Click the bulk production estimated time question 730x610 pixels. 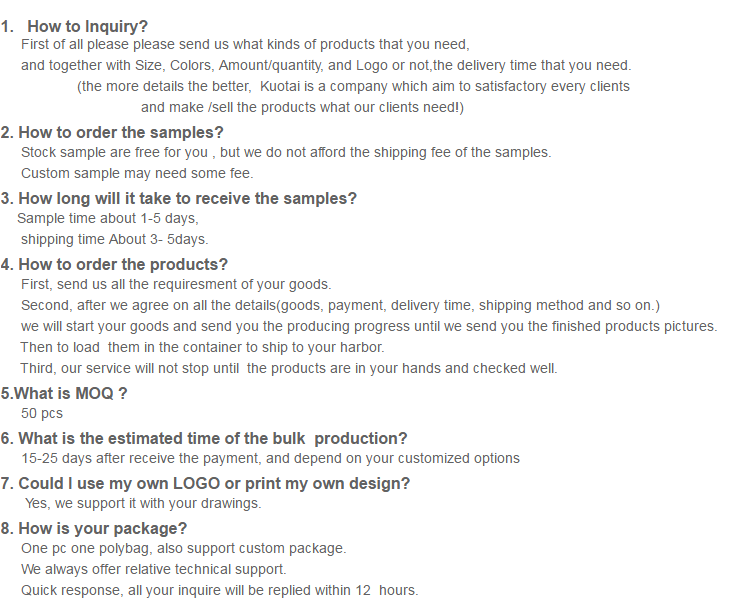point(204,438)
